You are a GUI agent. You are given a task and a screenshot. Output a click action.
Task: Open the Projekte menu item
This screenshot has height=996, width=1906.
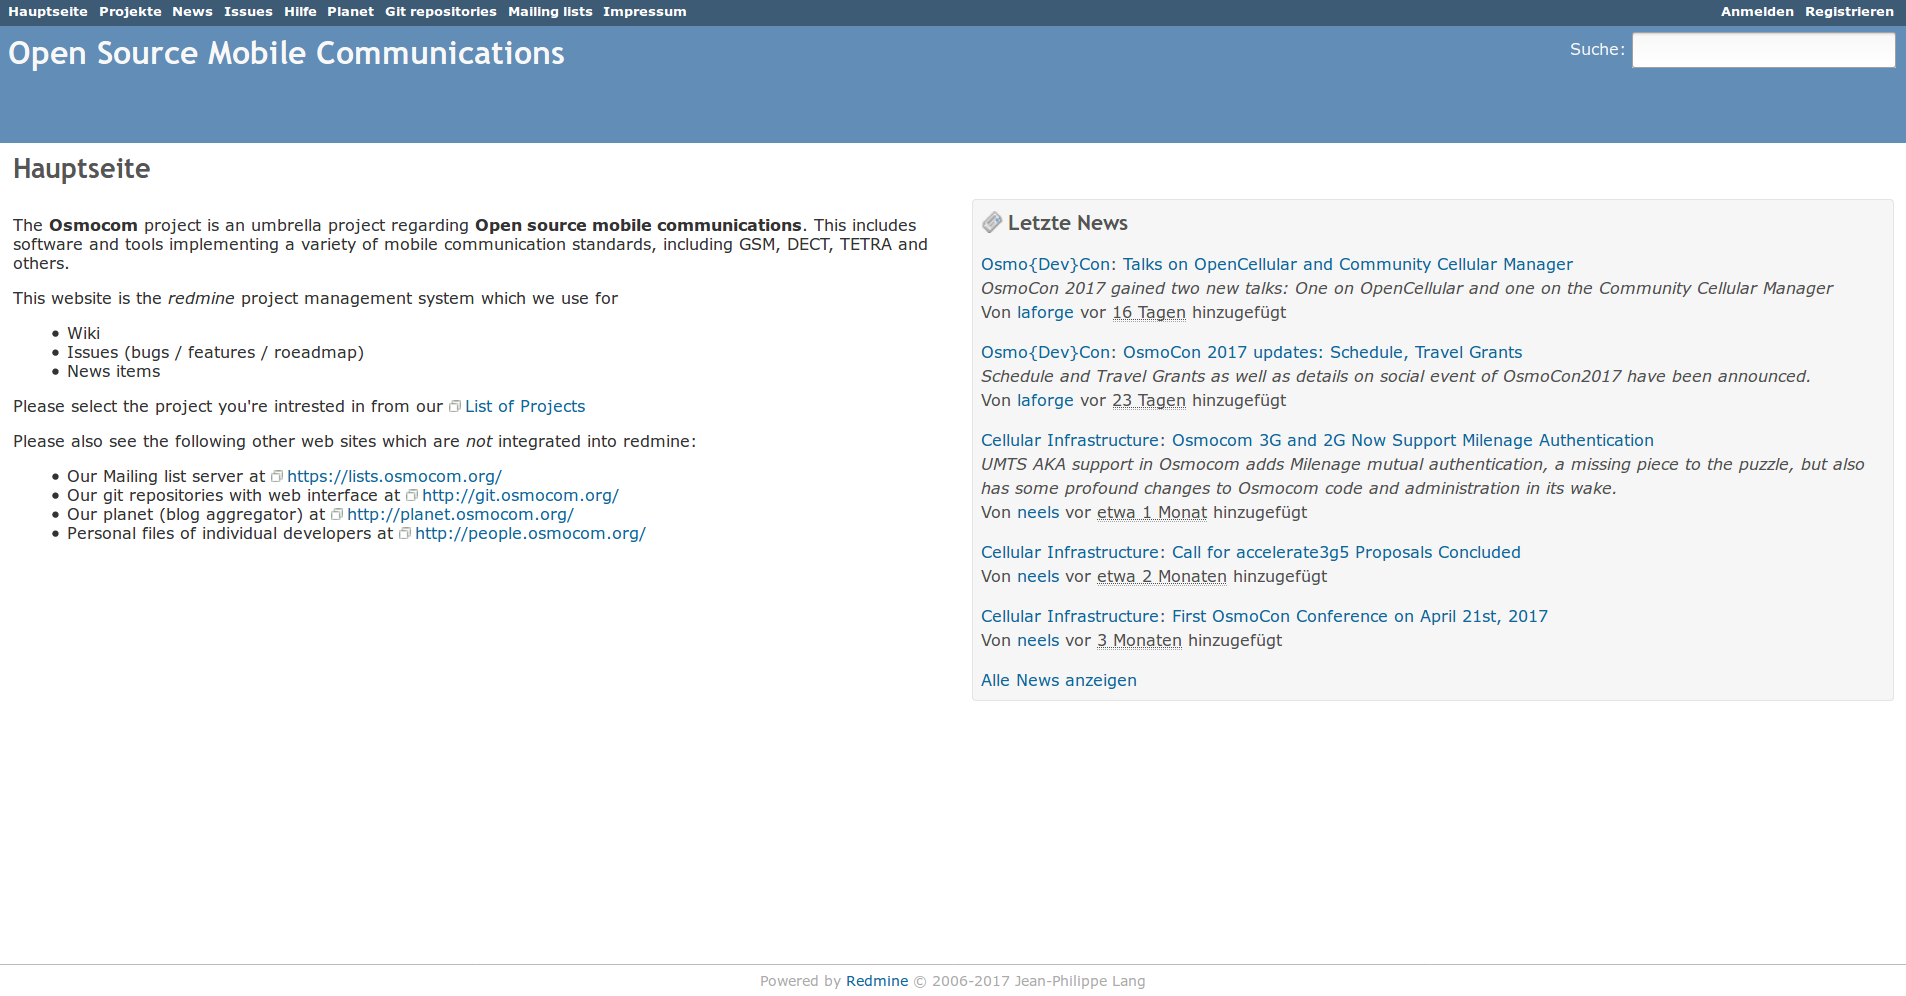click(130, 12)
